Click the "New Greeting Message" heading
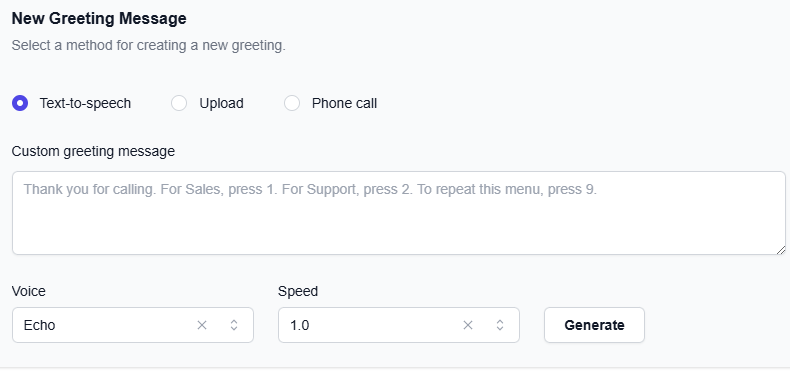This screenshot has height=377, width=790. pyautogui.click(x=99, y=19)
